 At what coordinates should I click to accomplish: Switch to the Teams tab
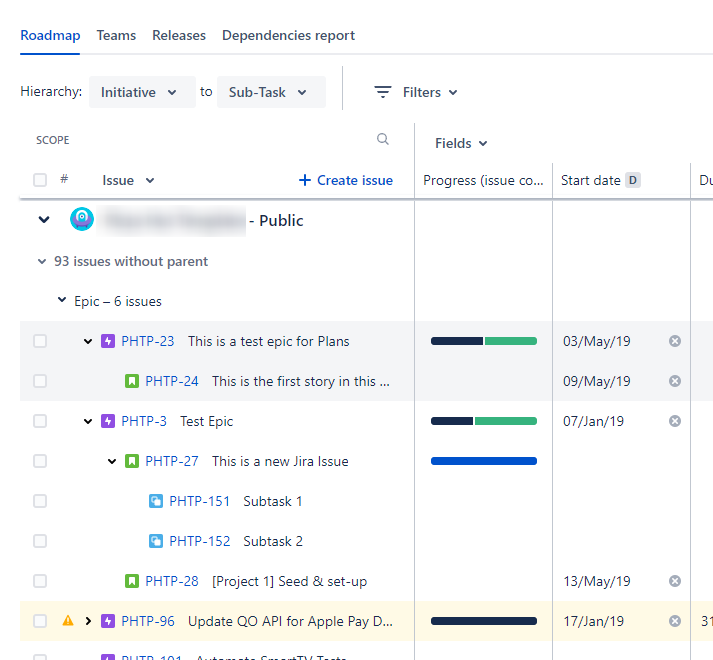click(116, 35)
